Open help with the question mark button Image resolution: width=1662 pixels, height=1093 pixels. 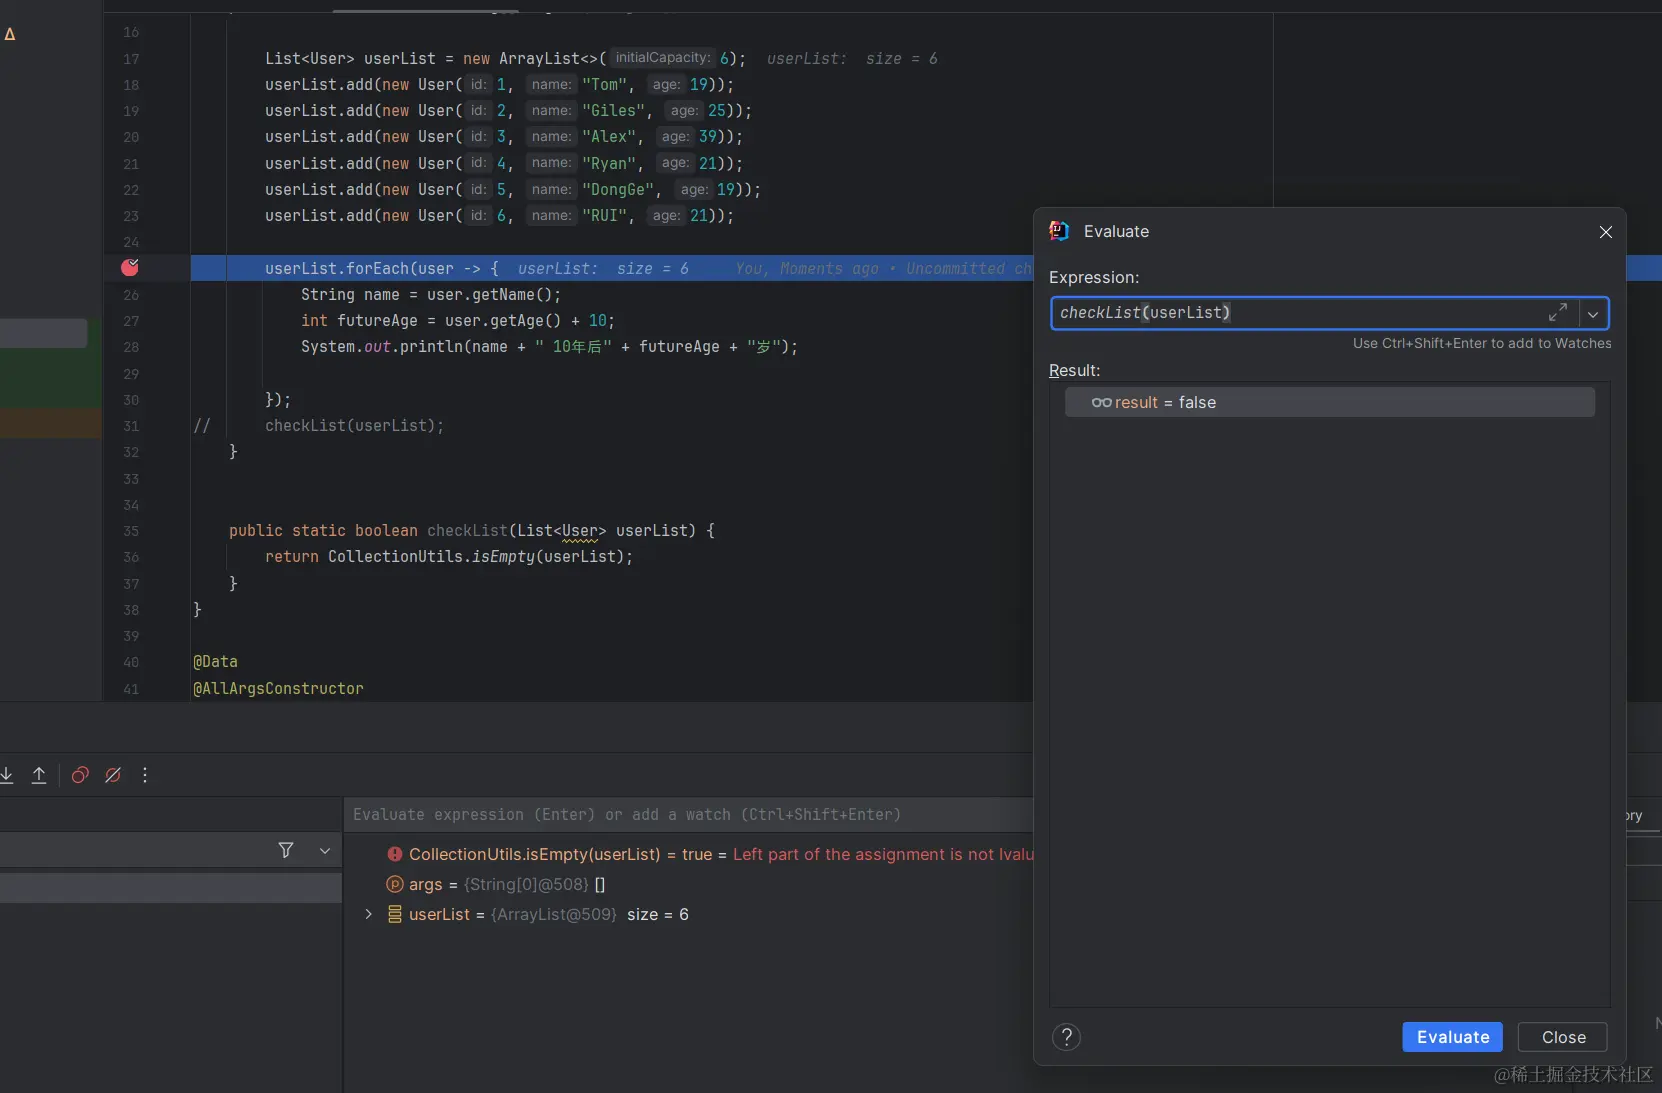click(x=1067, y=1037)
